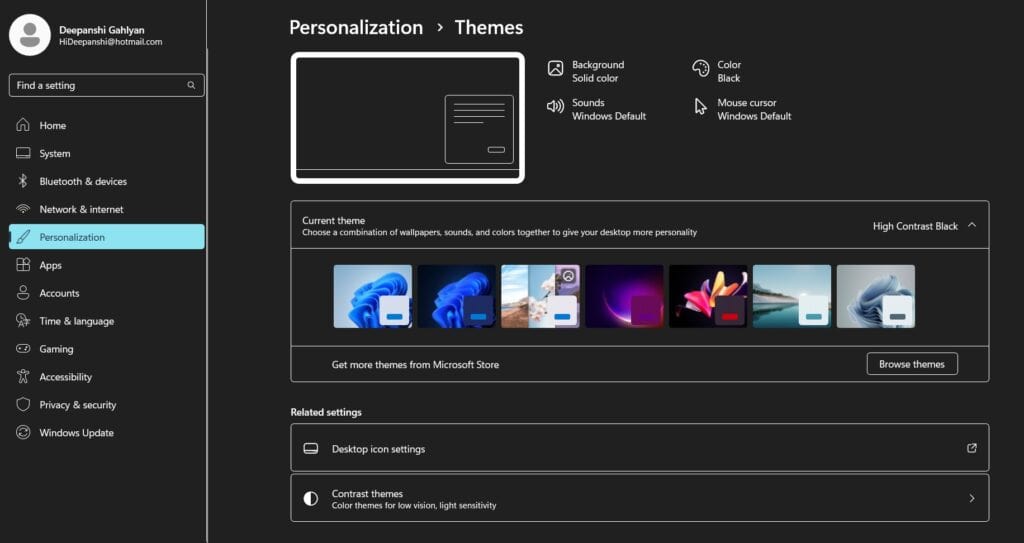Click the Background picture icon

point(555,68)
